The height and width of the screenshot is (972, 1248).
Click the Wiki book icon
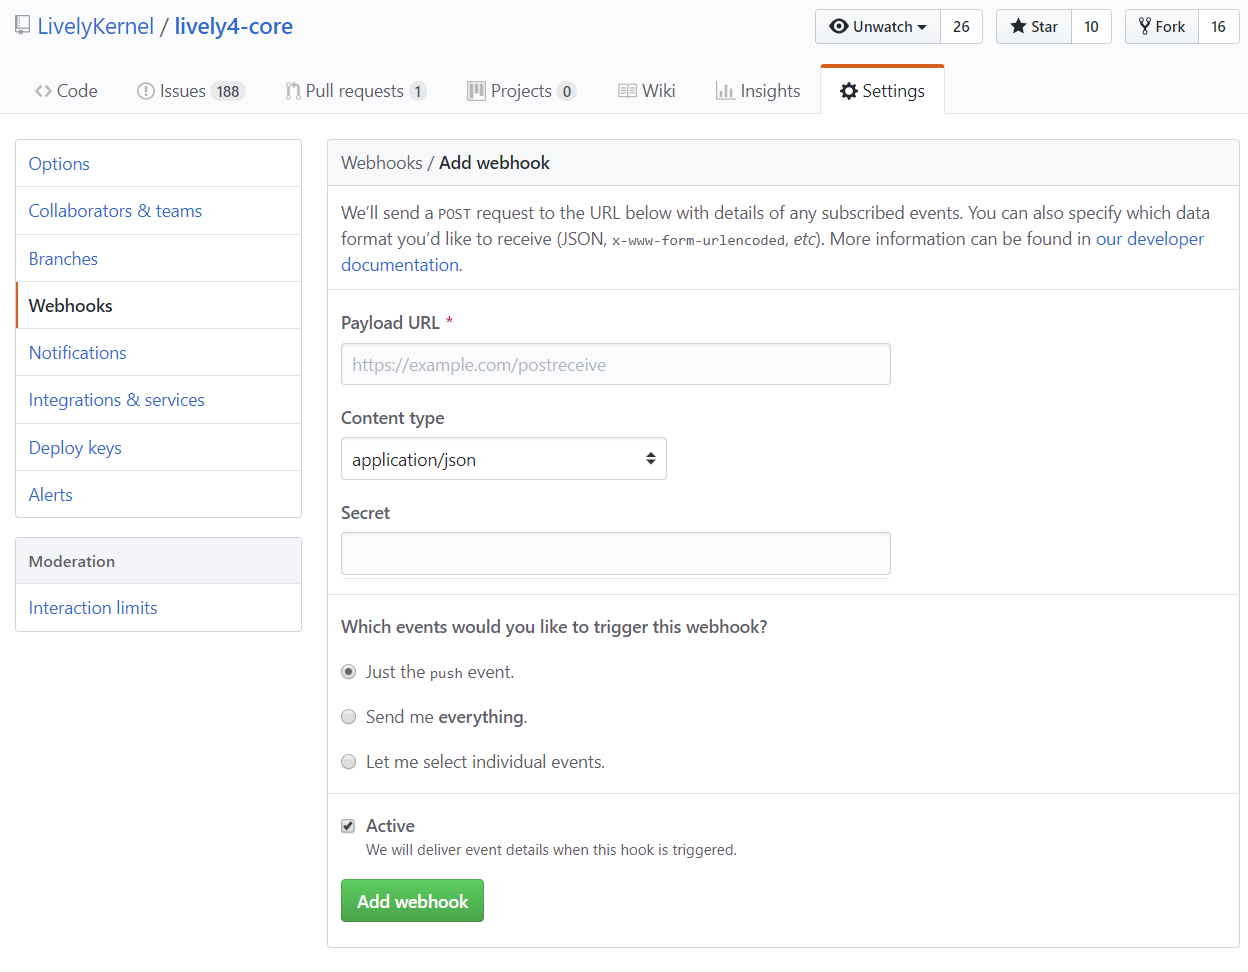pos(627,91)
